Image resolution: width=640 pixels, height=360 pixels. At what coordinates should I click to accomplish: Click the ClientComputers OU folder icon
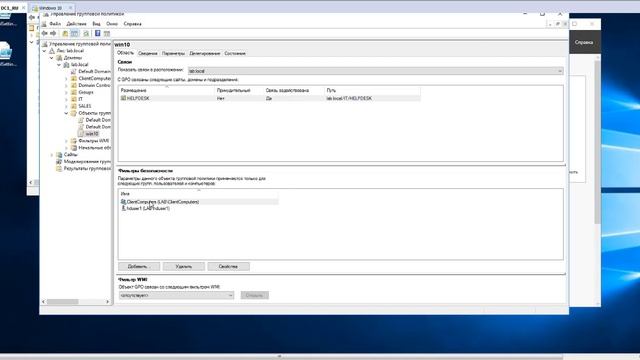(x=74, y=78)
